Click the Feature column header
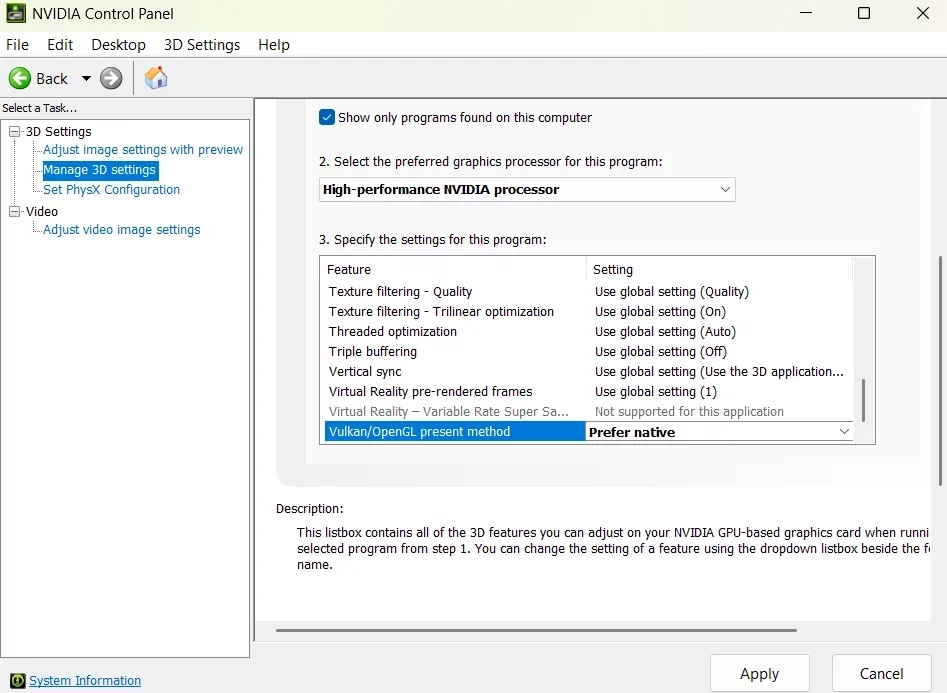This screenshot has height=693, width=947. point(454,269)
